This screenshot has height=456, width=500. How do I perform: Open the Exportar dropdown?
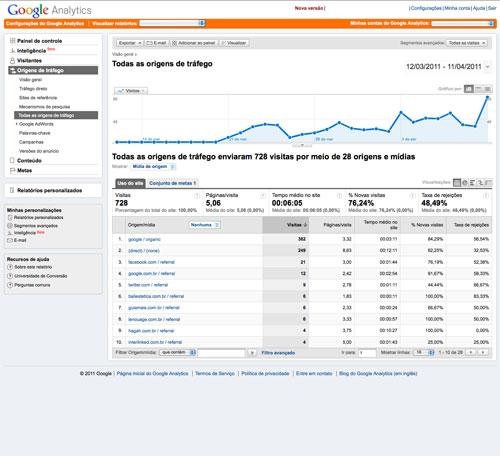(x=130, y=43)
